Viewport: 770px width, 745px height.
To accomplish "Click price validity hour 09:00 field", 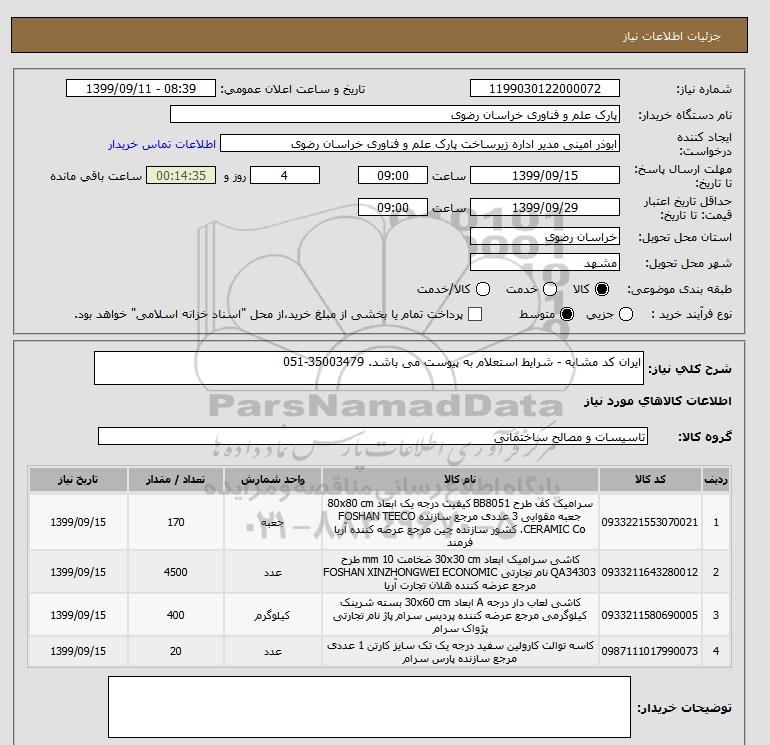I will click(x=393, y=207).
